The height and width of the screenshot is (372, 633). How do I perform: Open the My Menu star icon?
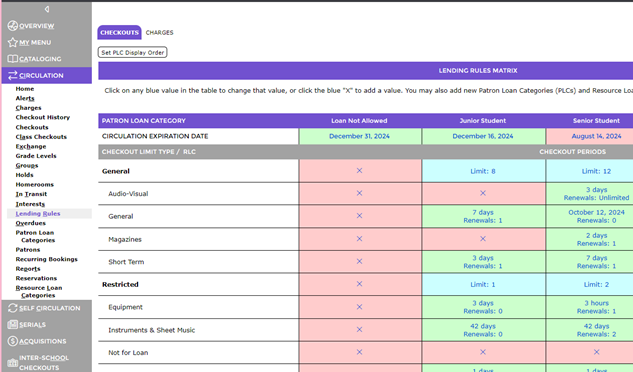[13, 42]
